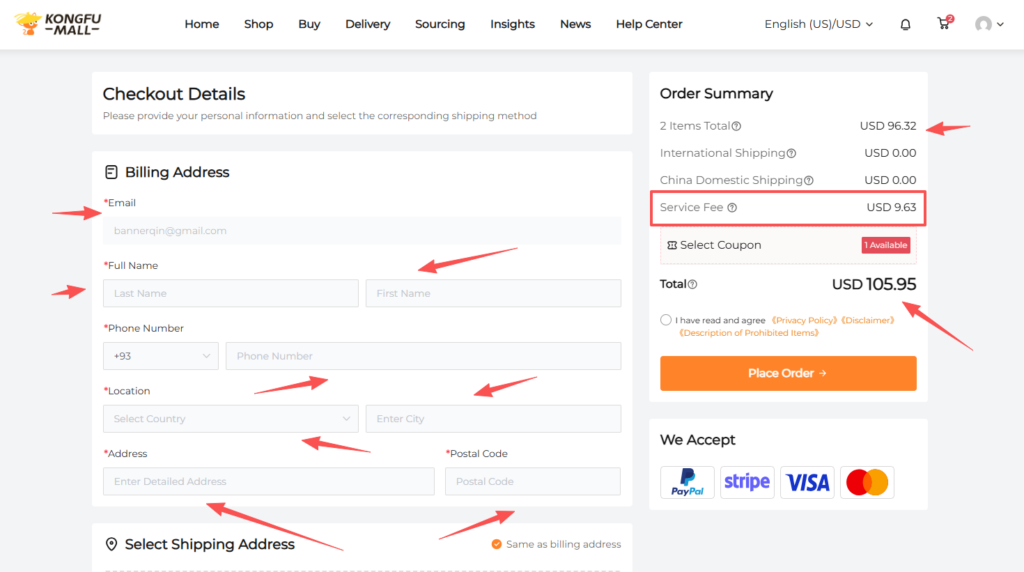Click the Stripe payment logo
Image resolution: width=1024 pixels, height=572 pixels.
point(747,482)
